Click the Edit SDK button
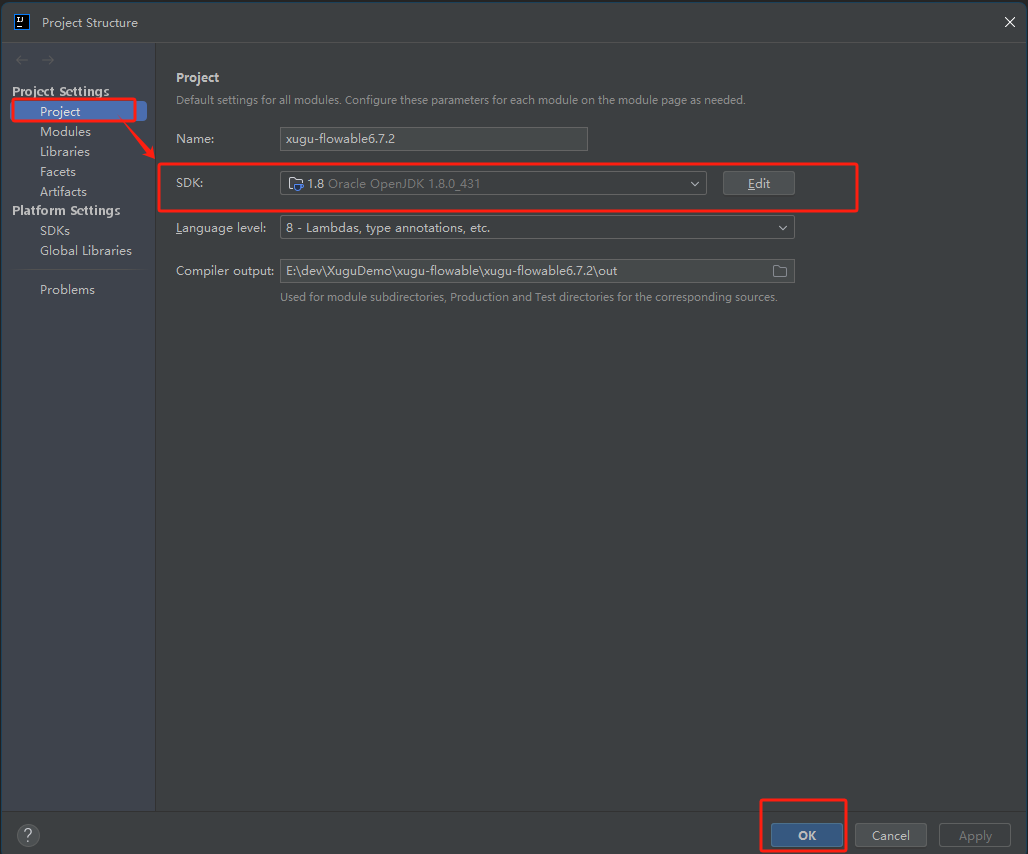 (x=759, y=184)
